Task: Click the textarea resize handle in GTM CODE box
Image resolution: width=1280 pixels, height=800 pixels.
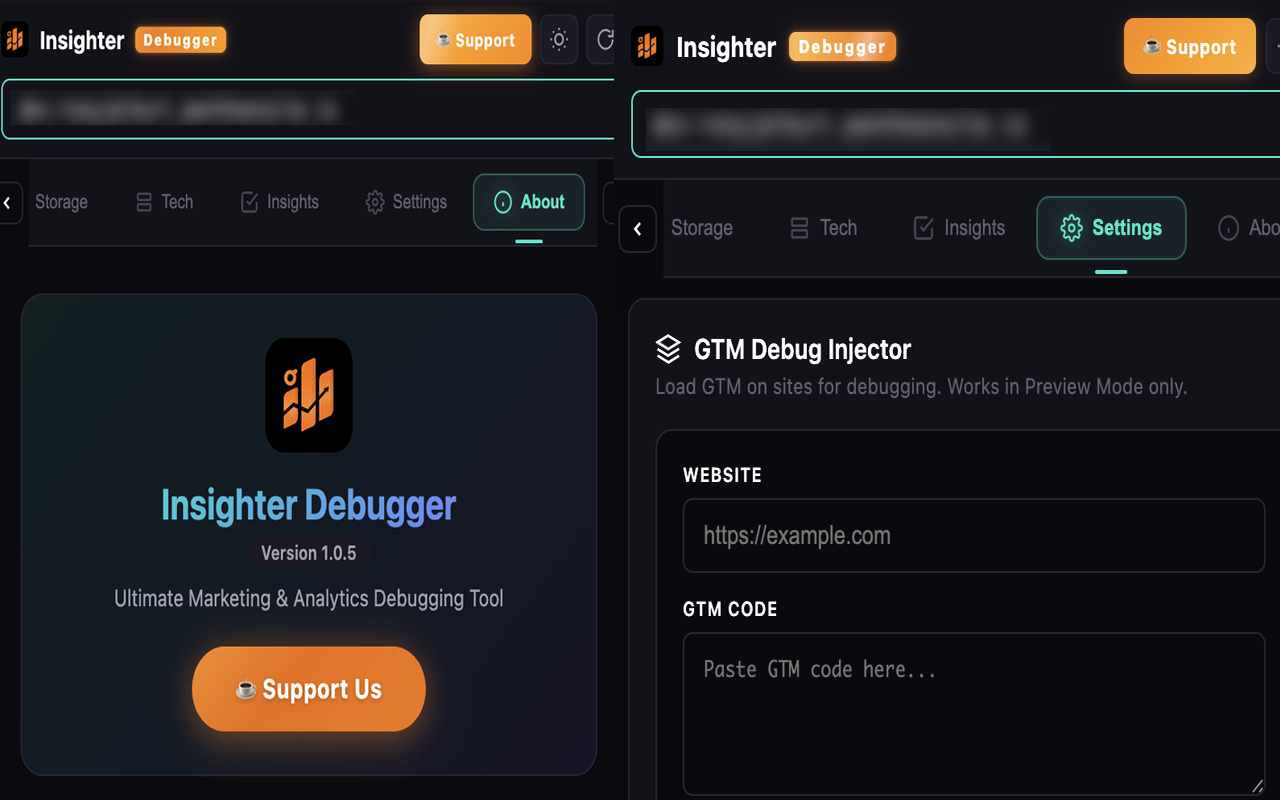Action: tap(1257, 786)
